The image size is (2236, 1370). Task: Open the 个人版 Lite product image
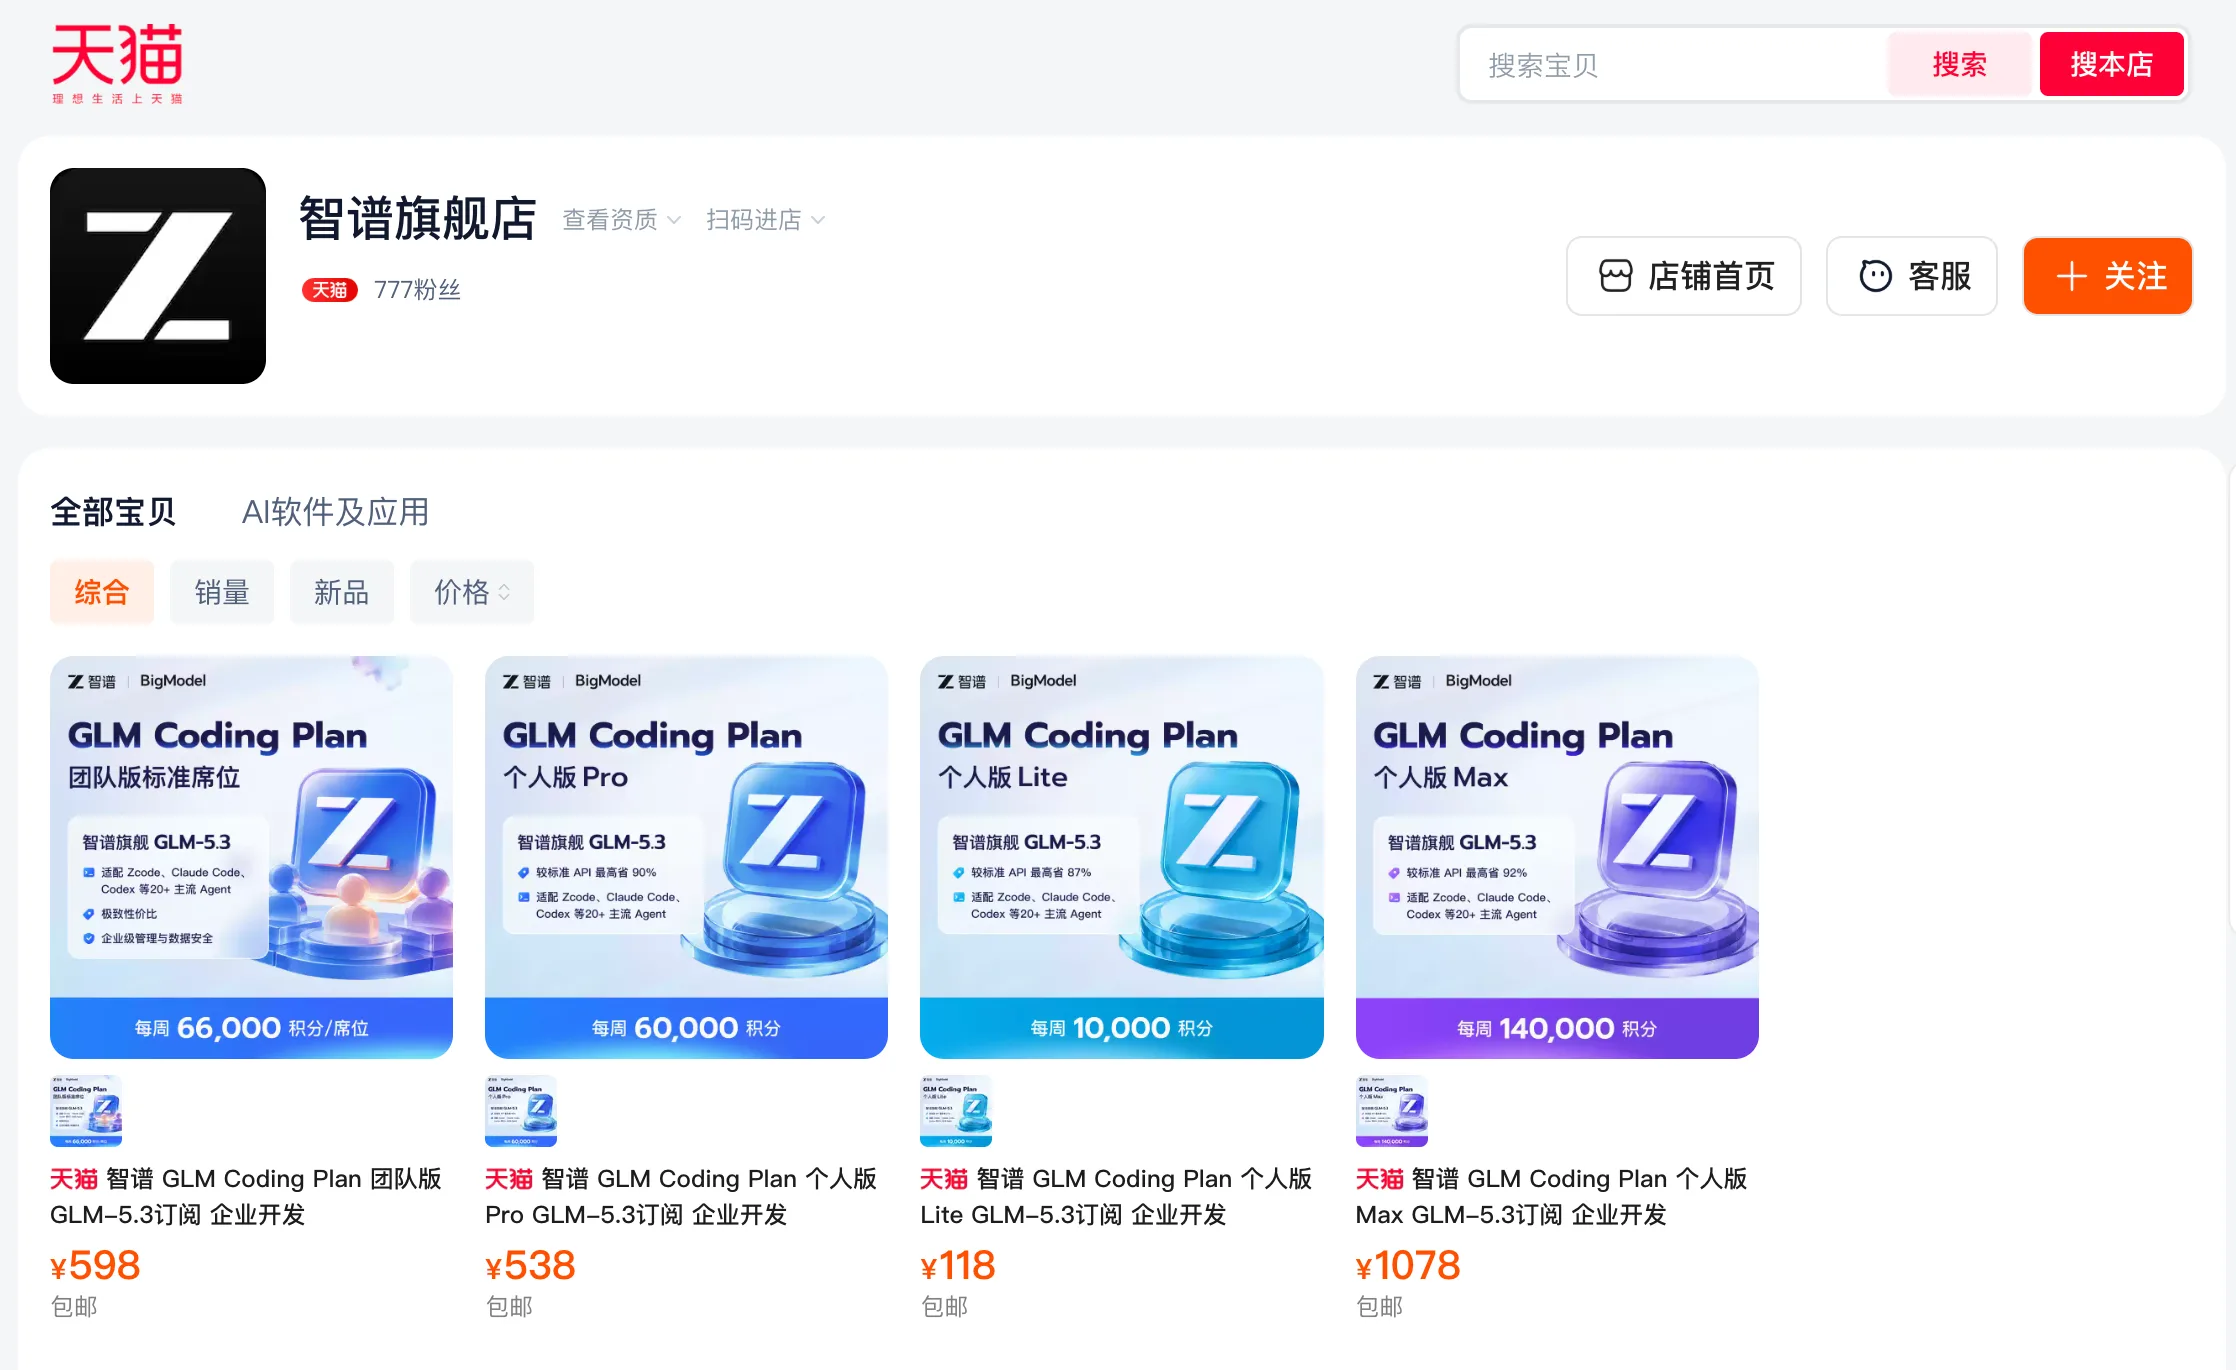click(x=1122, y=857)
